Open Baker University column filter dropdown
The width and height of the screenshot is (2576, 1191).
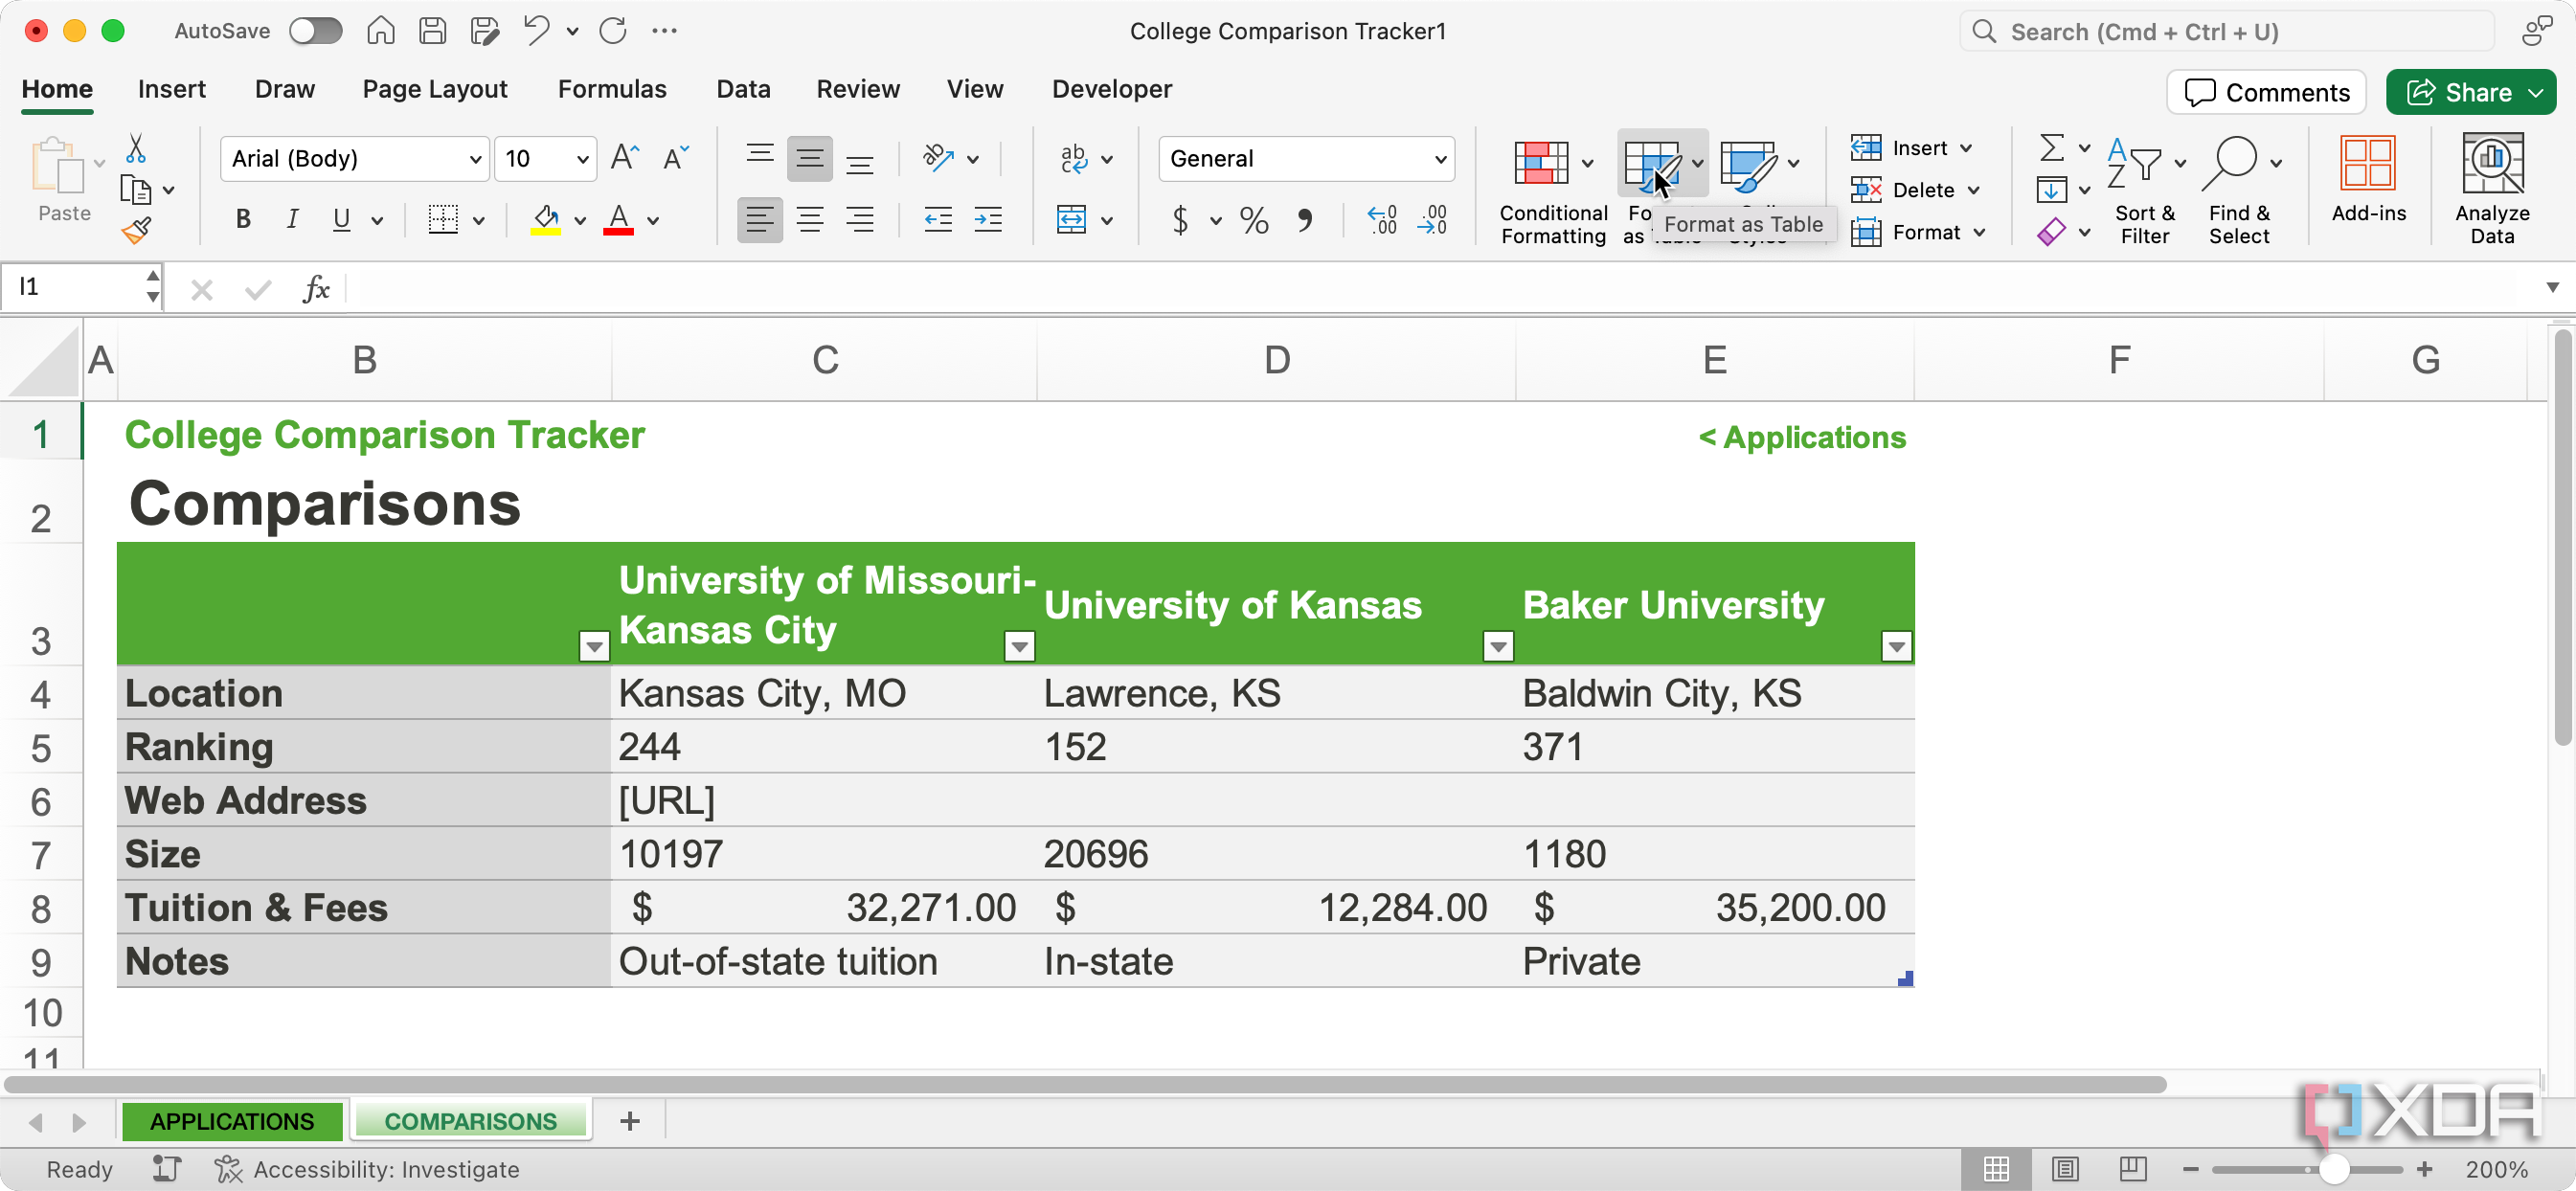[x=1896, y=645]
